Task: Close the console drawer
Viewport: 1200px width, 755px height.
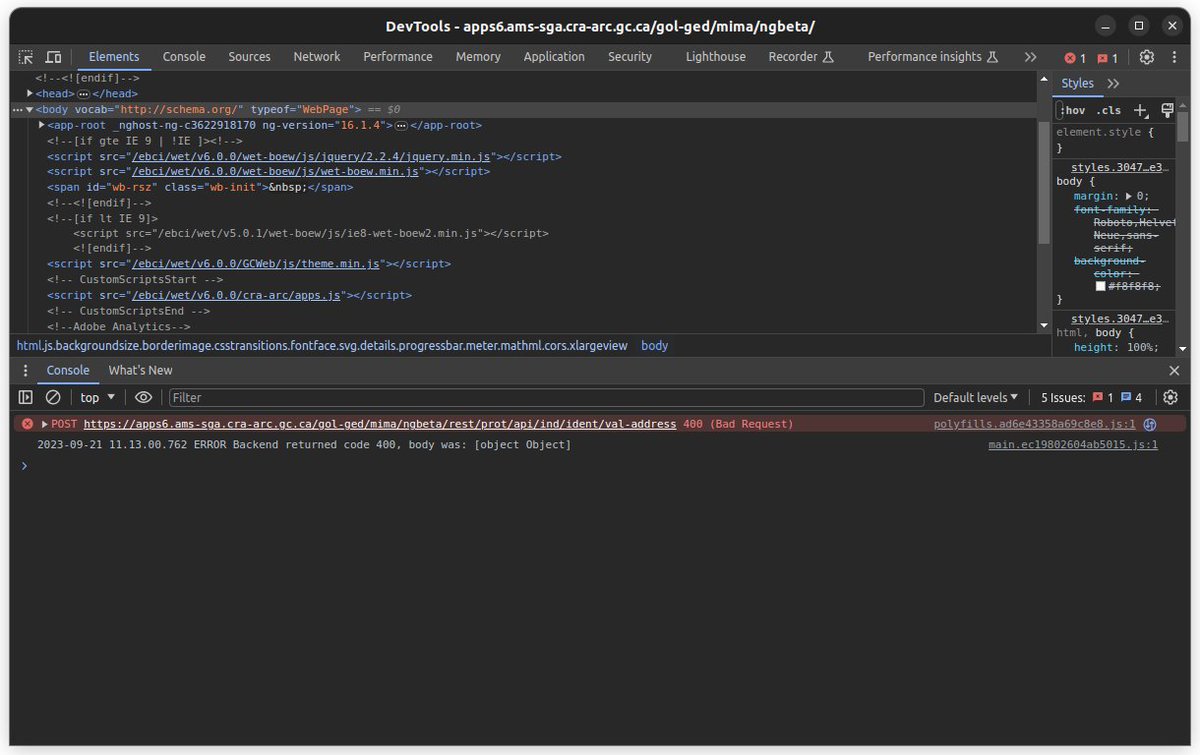Action: (x=1174, y=370)
